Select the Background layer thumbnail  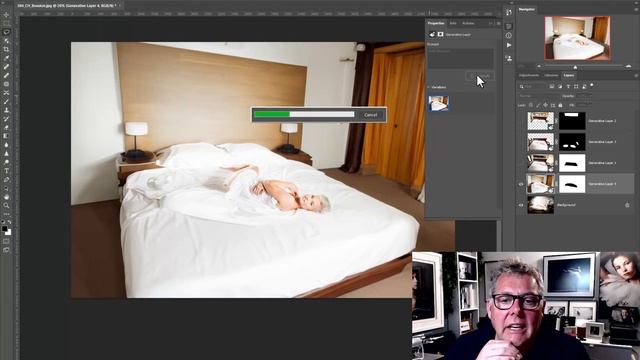point(540,205)
